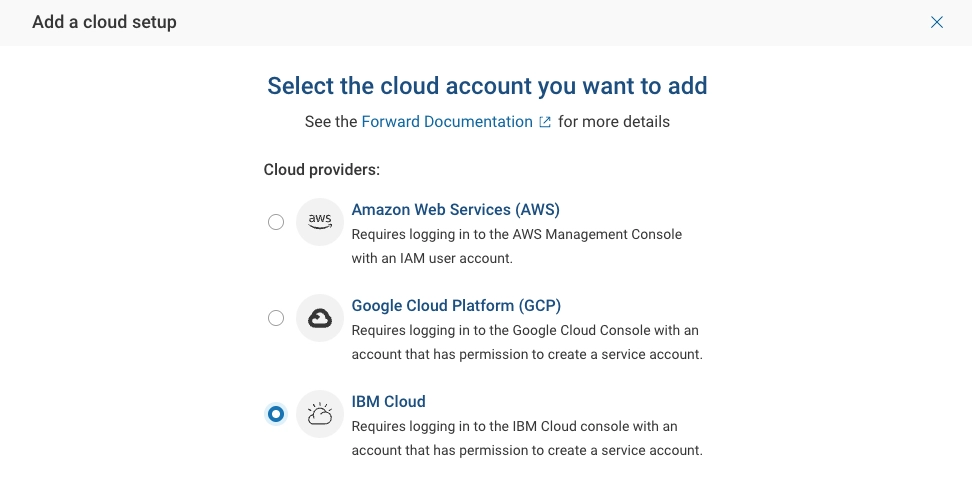
Task: Click the selected IBM Cloud radio button
Action: click(x=276, y=414)
